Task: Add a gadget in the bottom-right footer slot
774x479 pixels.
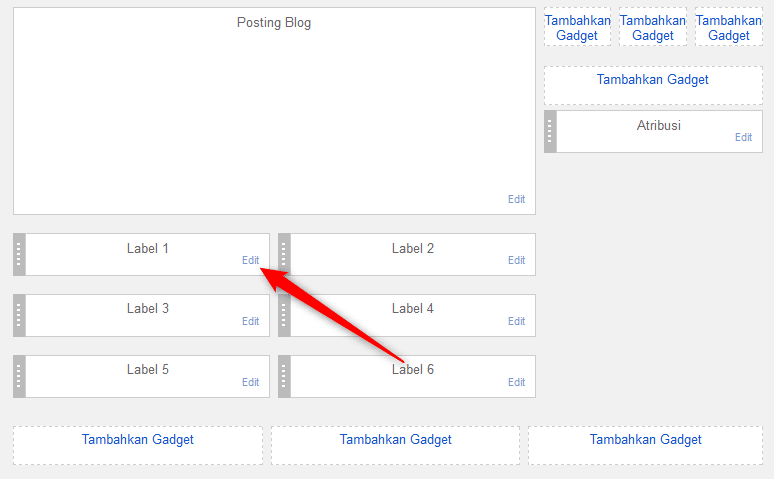Action: pyautogui.click(x=645, y=439)
